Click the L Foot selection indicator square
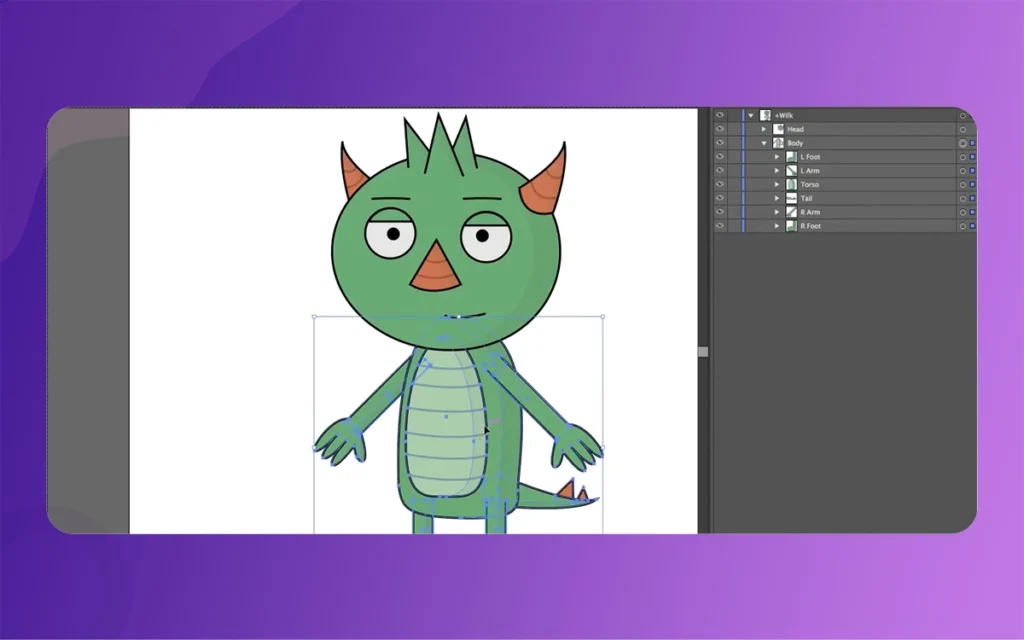 (972, 157)
